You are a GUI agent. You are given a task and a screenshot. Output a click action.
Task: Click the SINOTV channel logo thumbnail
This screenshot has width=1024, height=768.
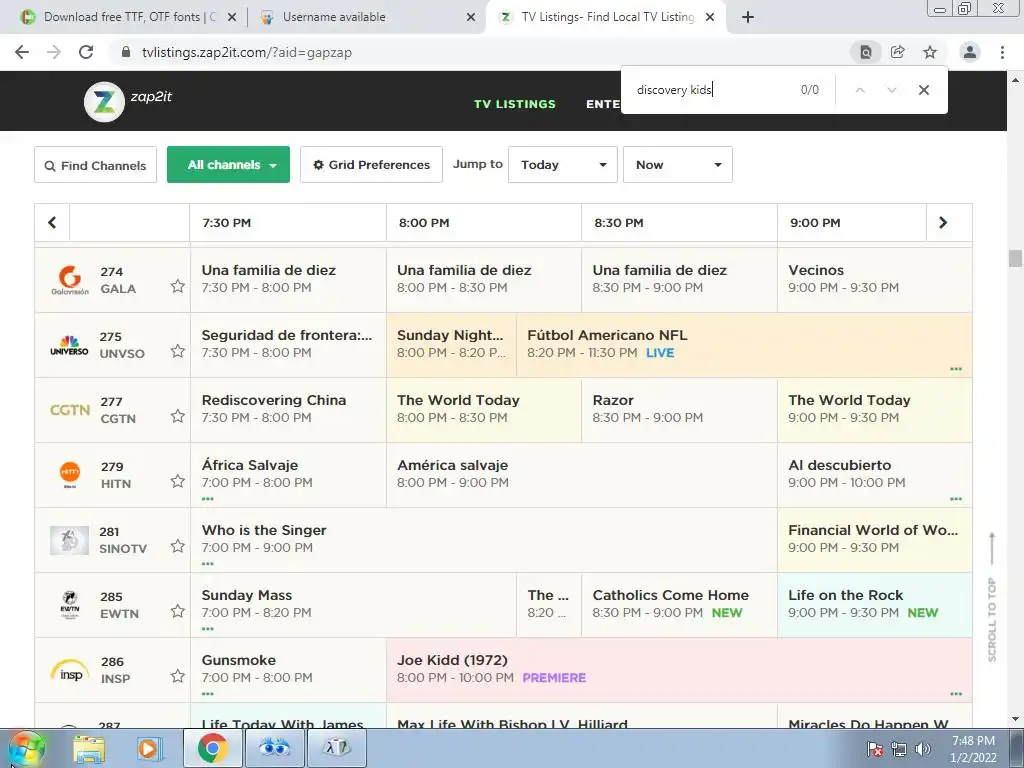point(69,540)
